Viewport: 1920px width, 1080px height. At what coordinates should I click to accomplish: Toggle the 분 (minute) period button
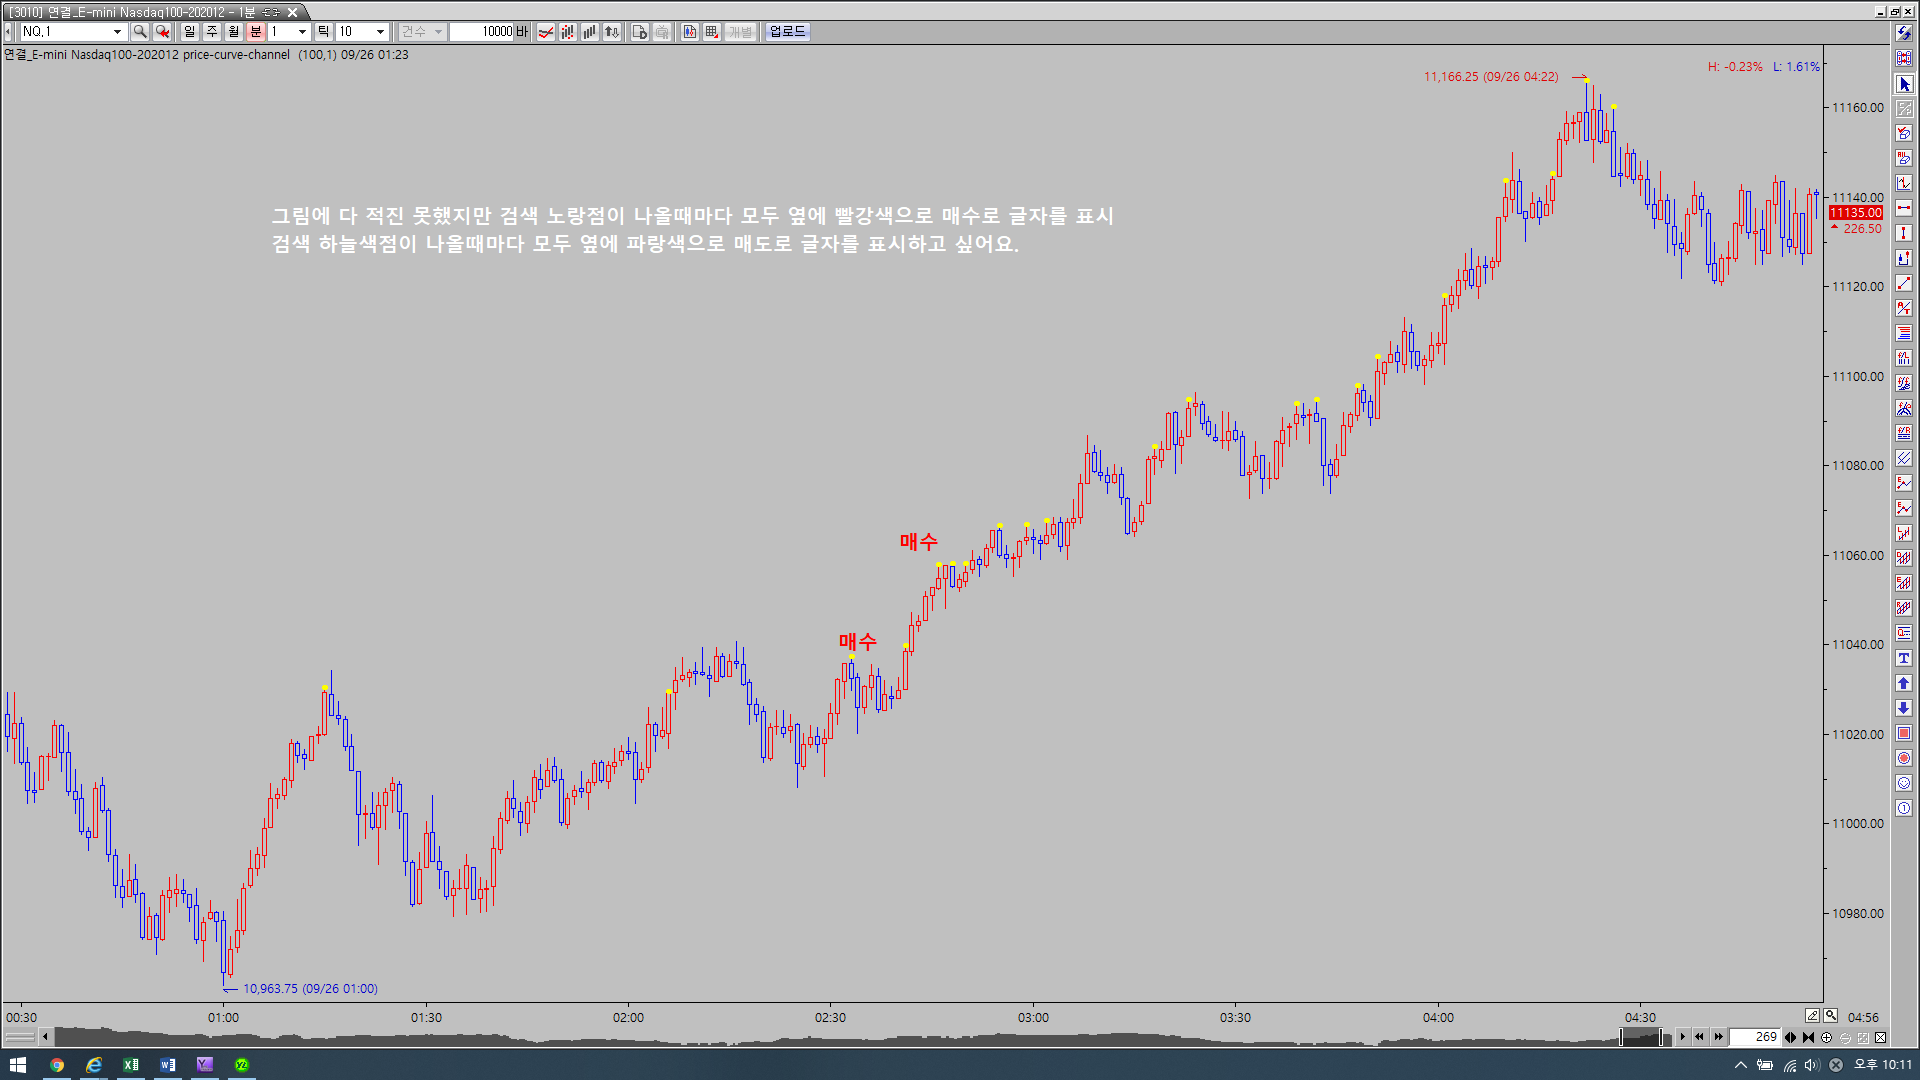tap(256, 32)
